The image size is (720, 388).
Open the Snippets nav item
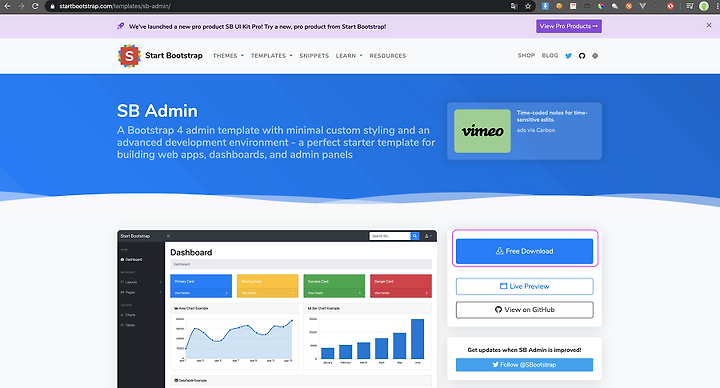click(x=314, y=56)
